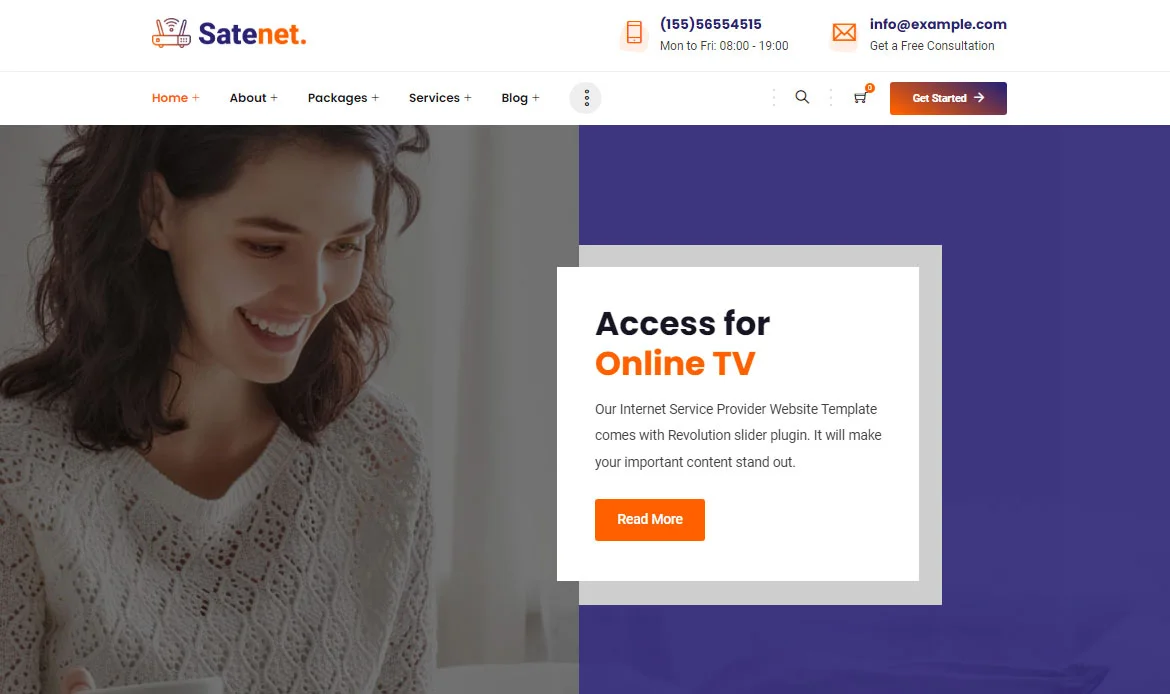Expand the About menu plus sign
The width and height of the screenshot is (1170, 694).
click(x=274, y=98)
